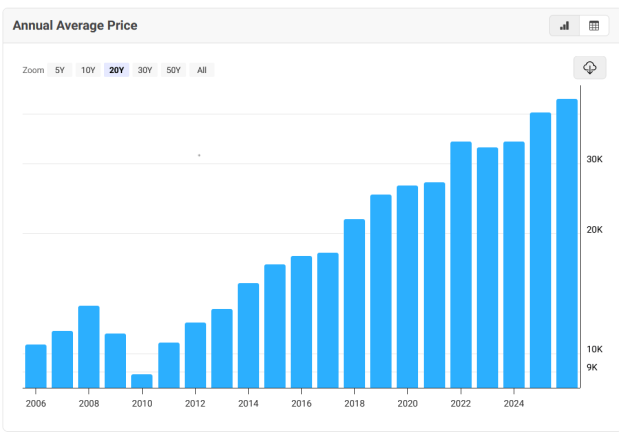619x435 pixels.
Task: Change zoom to 30Y
Action: coord(145,70)
